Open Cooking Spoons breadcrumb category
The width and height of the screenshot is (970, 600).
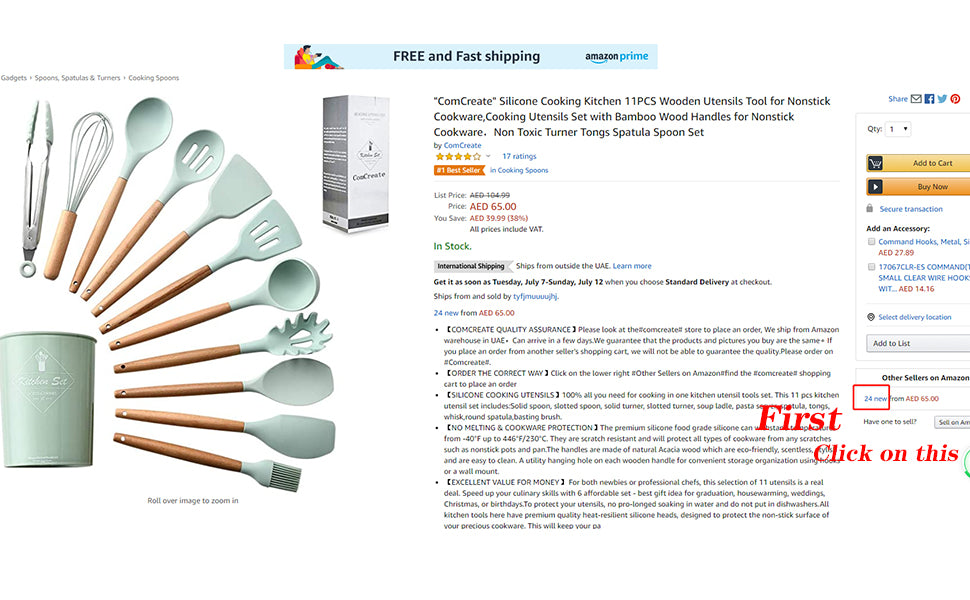click(153, 78)
